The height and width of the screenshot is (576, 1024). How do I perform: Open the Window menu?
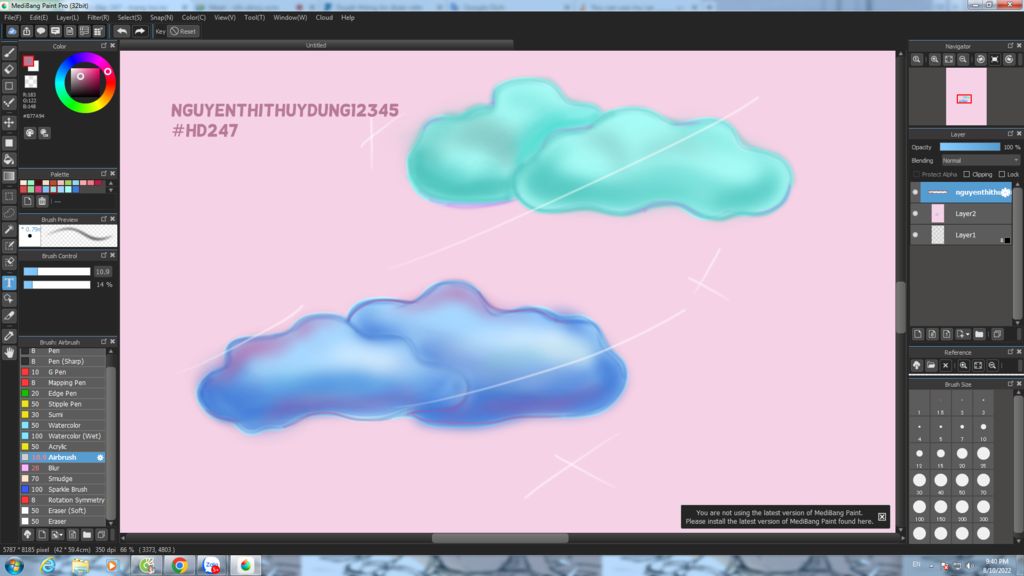click(x=290, y=18)
